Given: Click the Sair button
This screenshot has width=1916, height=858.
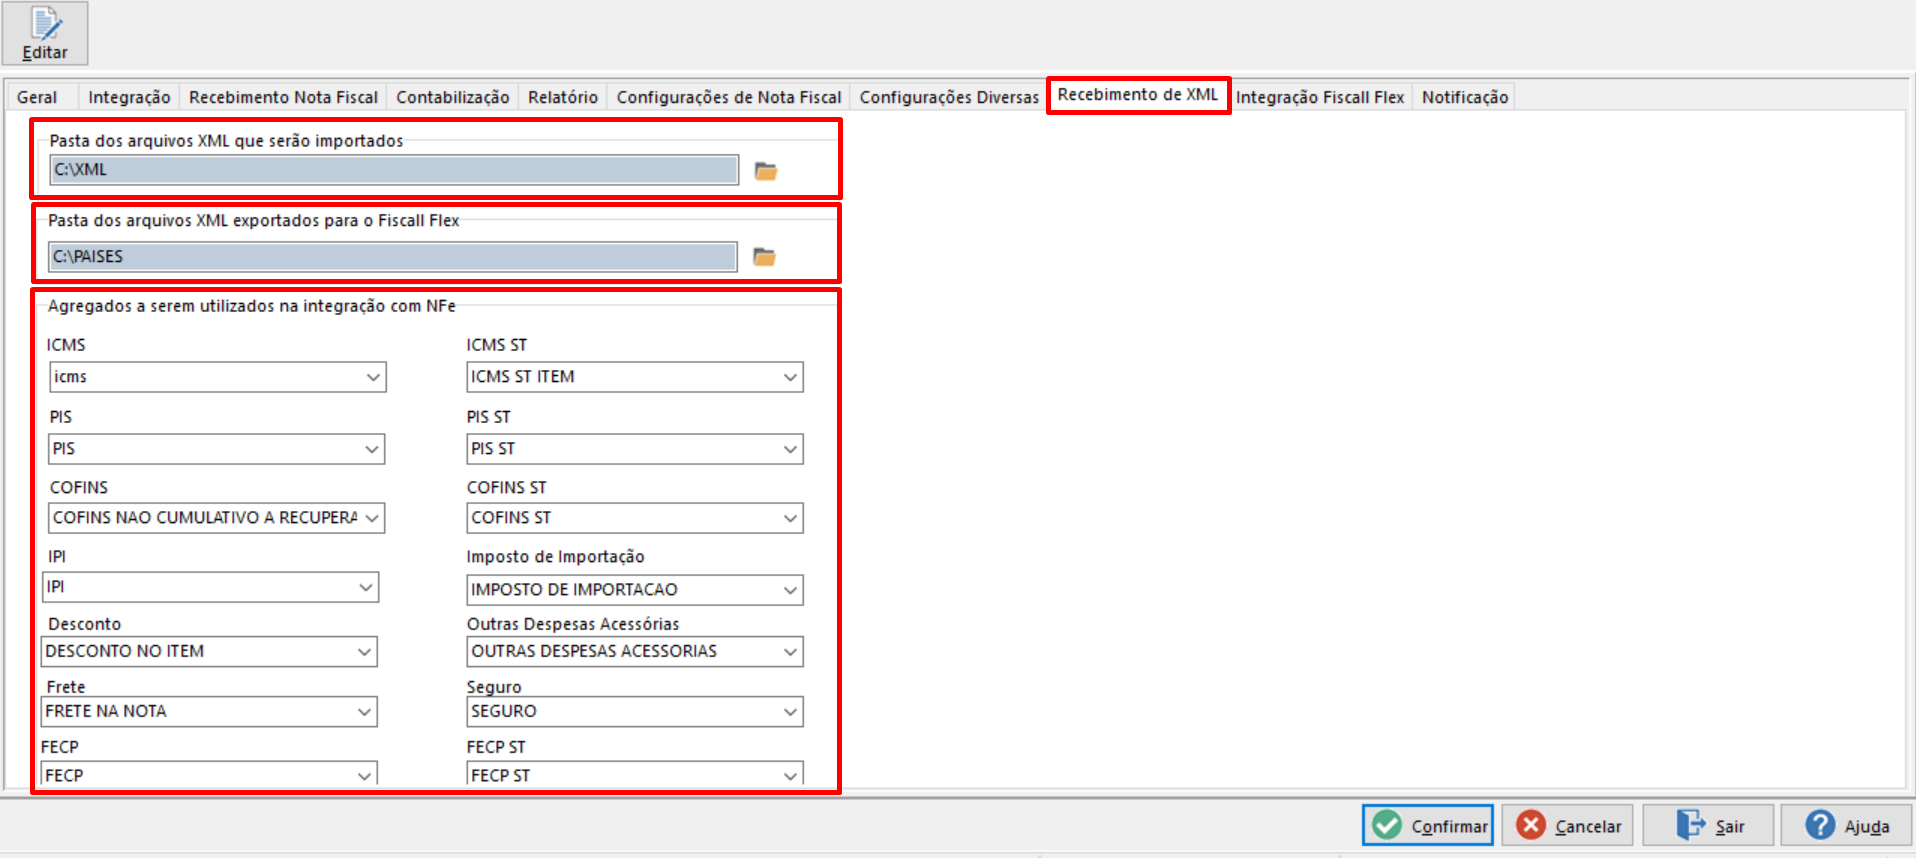Looking at the screenshot, I should pos(1708,825).
